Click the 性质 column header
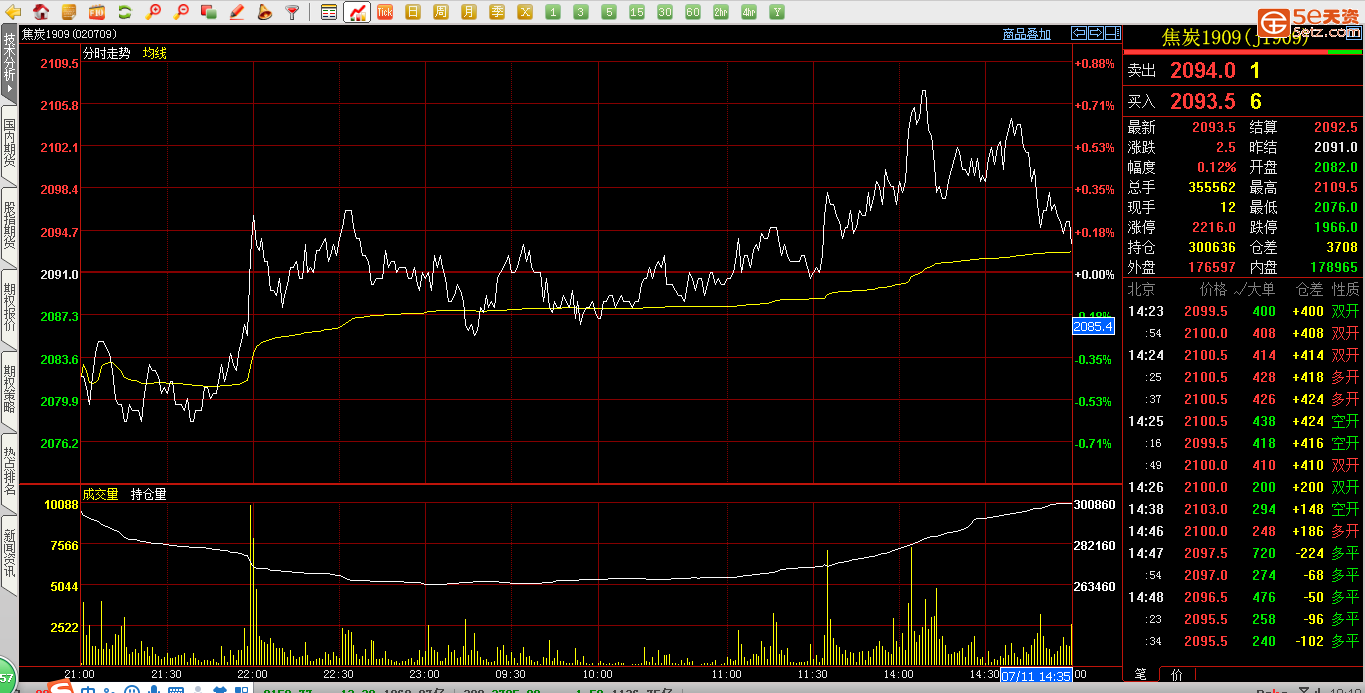The width and height of the screenshot is (1365, 693). coord(1345,289)
